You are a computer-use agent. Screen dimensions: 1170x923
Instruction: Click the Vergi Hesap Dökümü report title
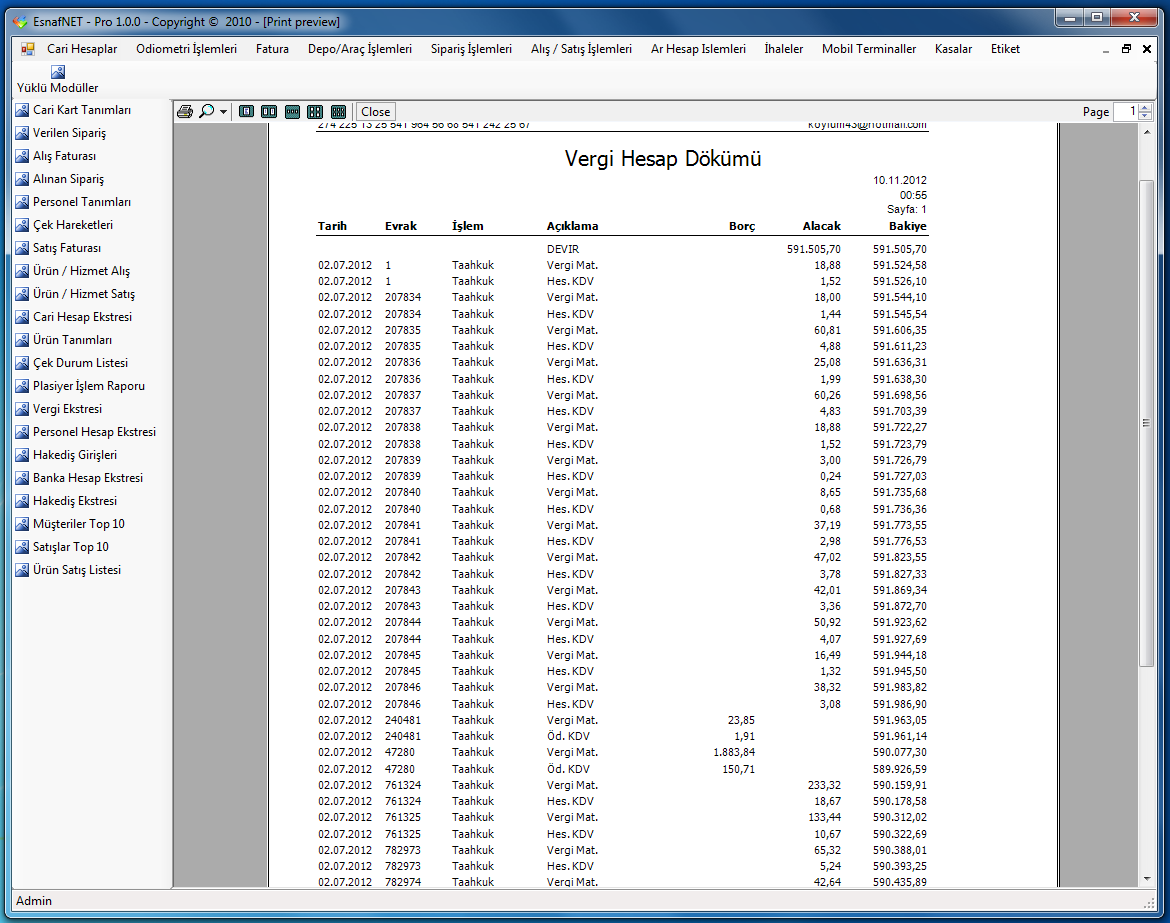[663, 159]
